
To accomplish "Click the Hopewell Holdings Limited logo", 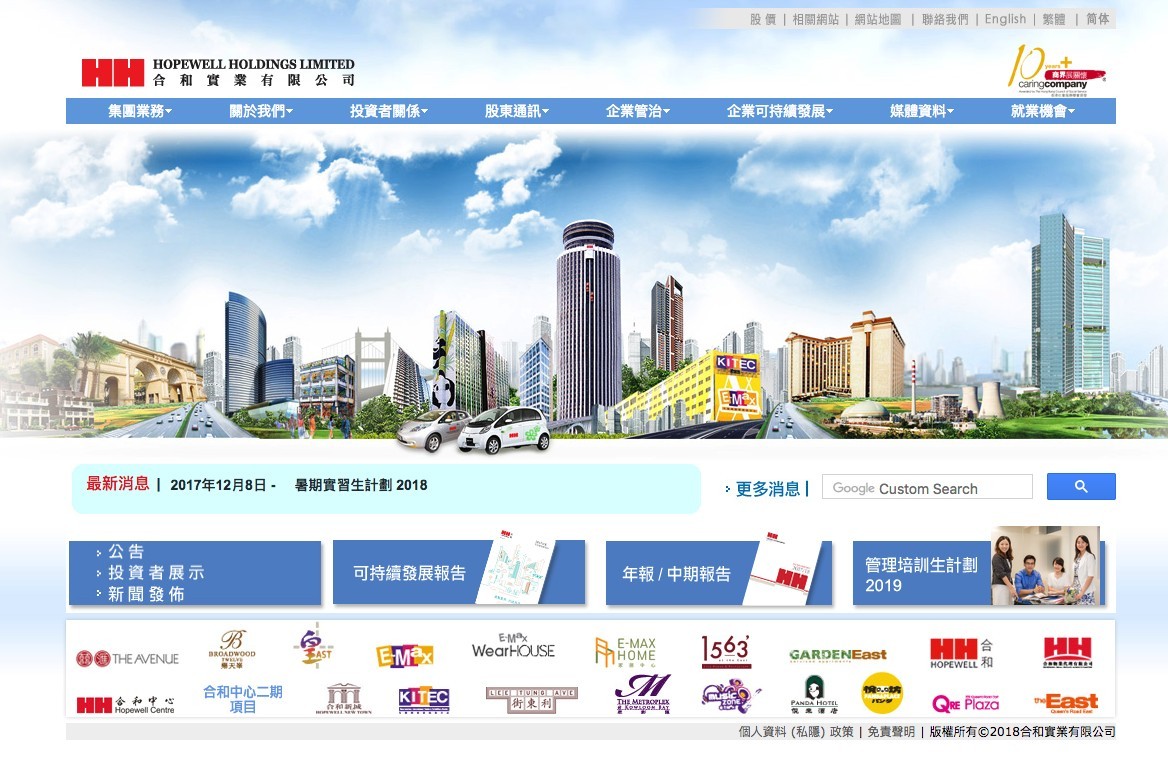I will (x=218, y=72).
